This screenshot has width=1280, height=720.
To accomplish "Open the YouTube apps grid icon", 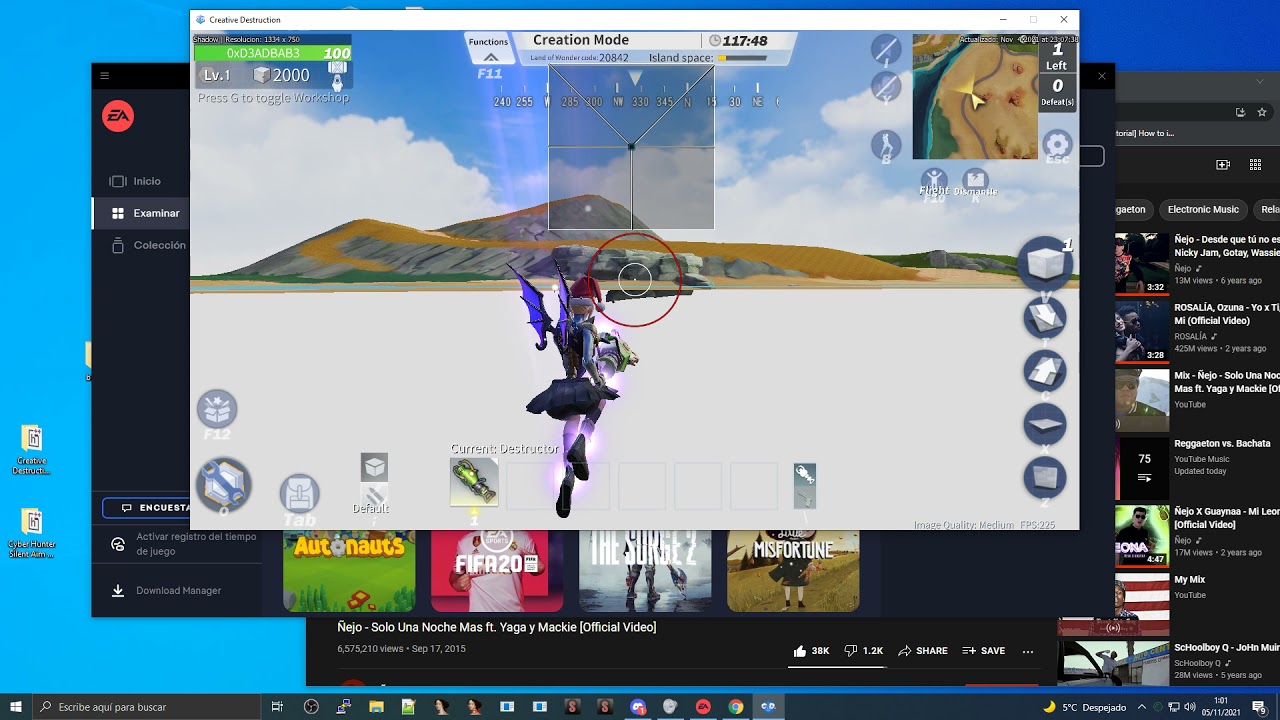I will pyautogui.click(x=1256, y=165).
